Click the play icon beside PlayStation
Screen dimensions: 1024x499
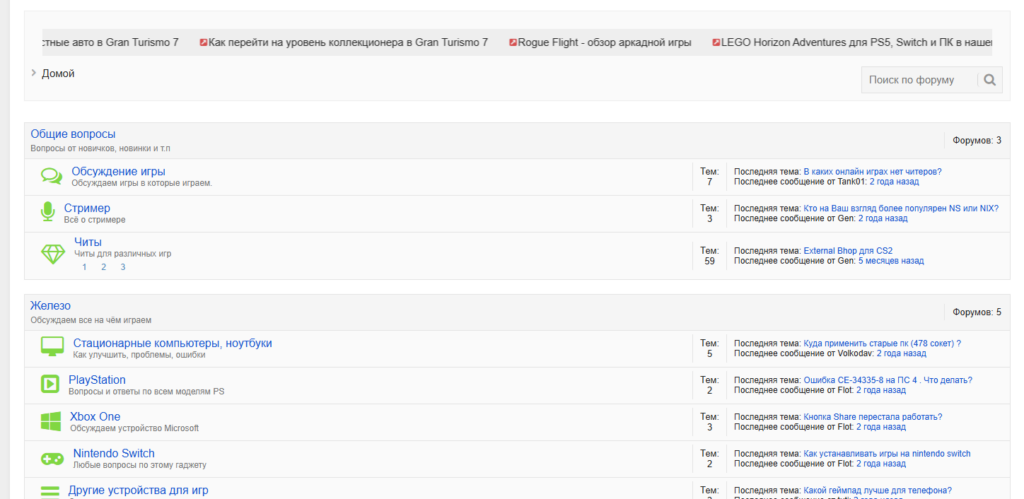coord(50,383)
